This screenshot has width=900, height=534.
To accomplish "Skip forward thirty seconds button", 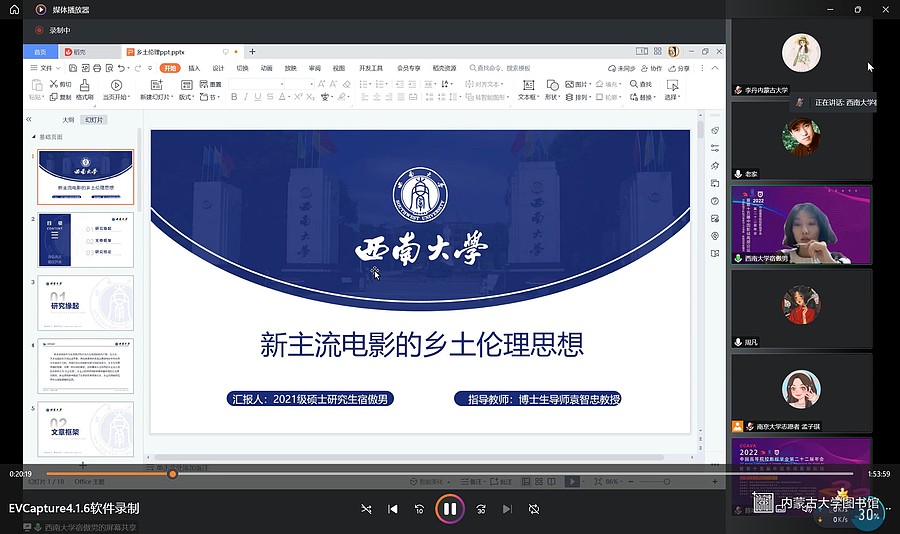I will (481, 509).
